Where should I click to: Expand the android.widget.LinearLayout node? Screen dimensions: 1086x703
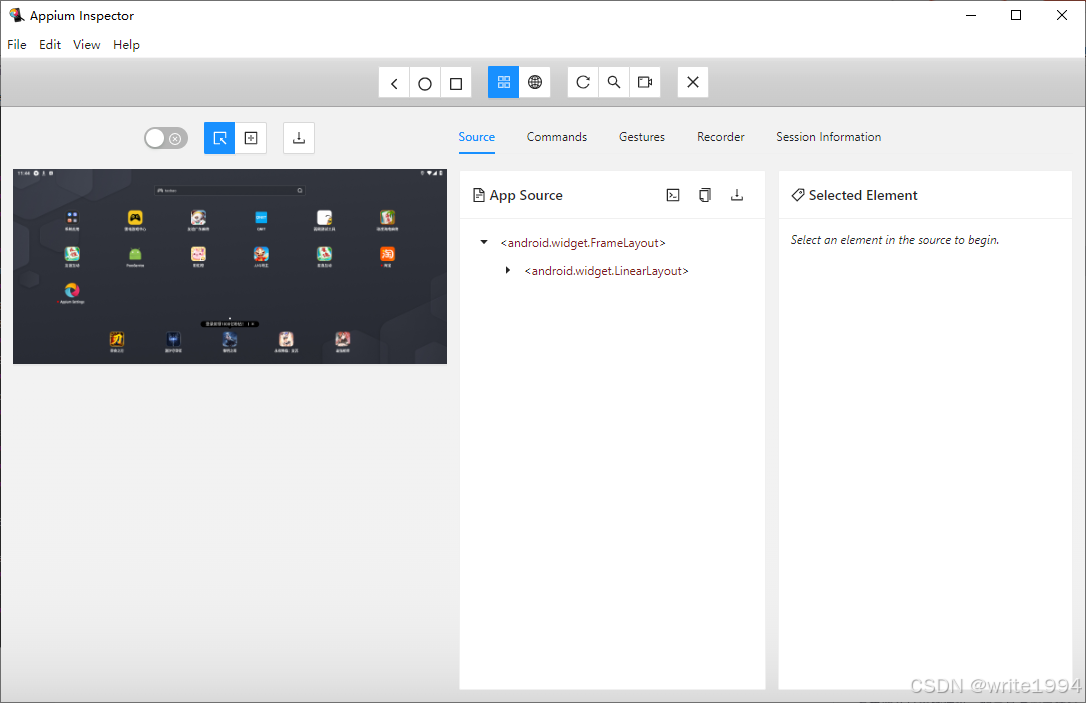click(508, 270)
